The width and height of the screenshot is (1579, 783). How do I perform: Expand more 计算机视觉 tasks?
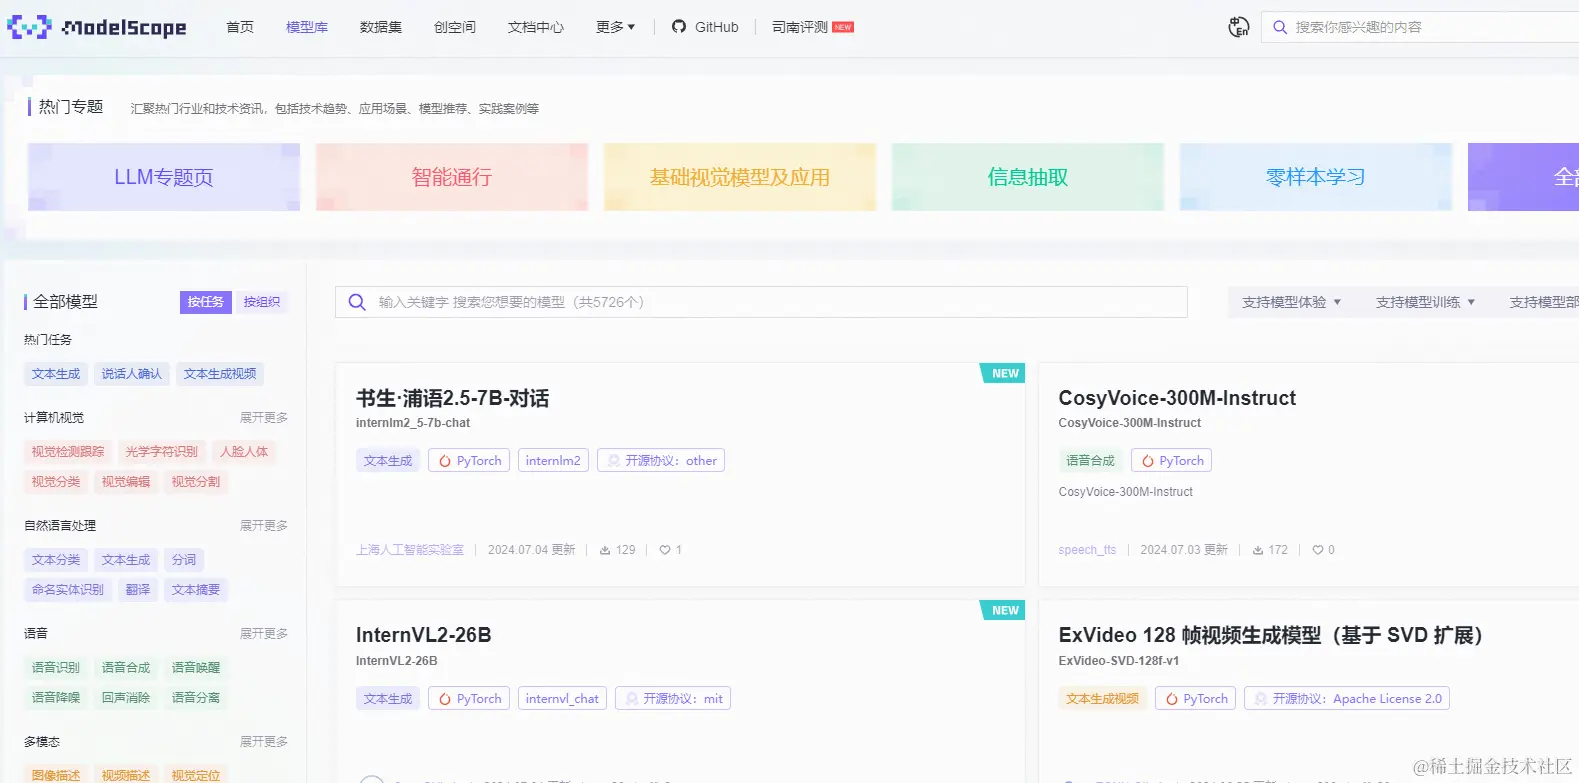(x=264, y=418)
